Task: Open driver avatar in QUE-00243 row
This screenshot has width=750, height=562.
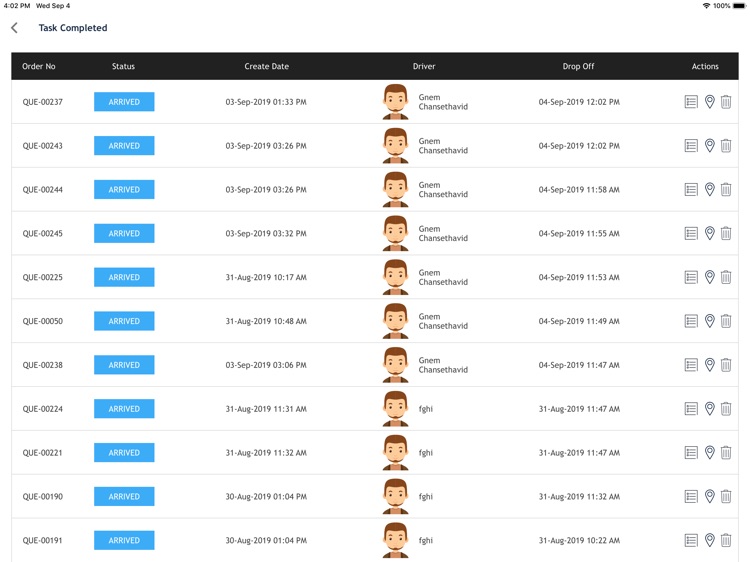Action: pos(396,145)
